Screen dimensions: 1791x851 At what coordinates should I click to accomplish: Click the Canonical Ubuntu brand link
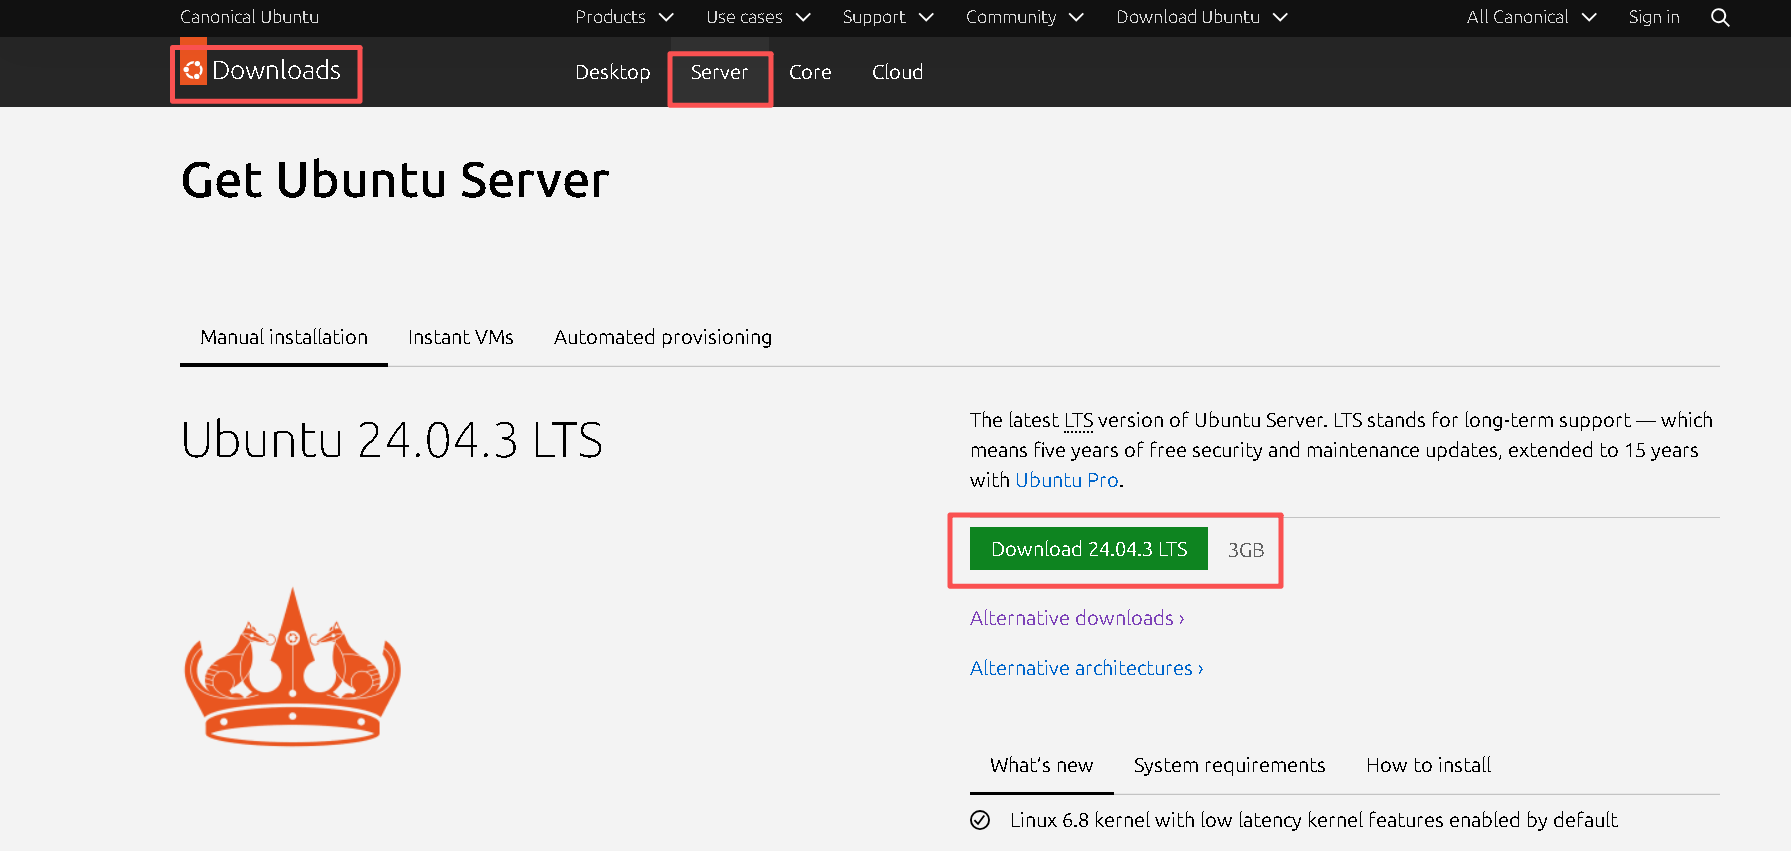pyautogui.click(x=249, y=17)
